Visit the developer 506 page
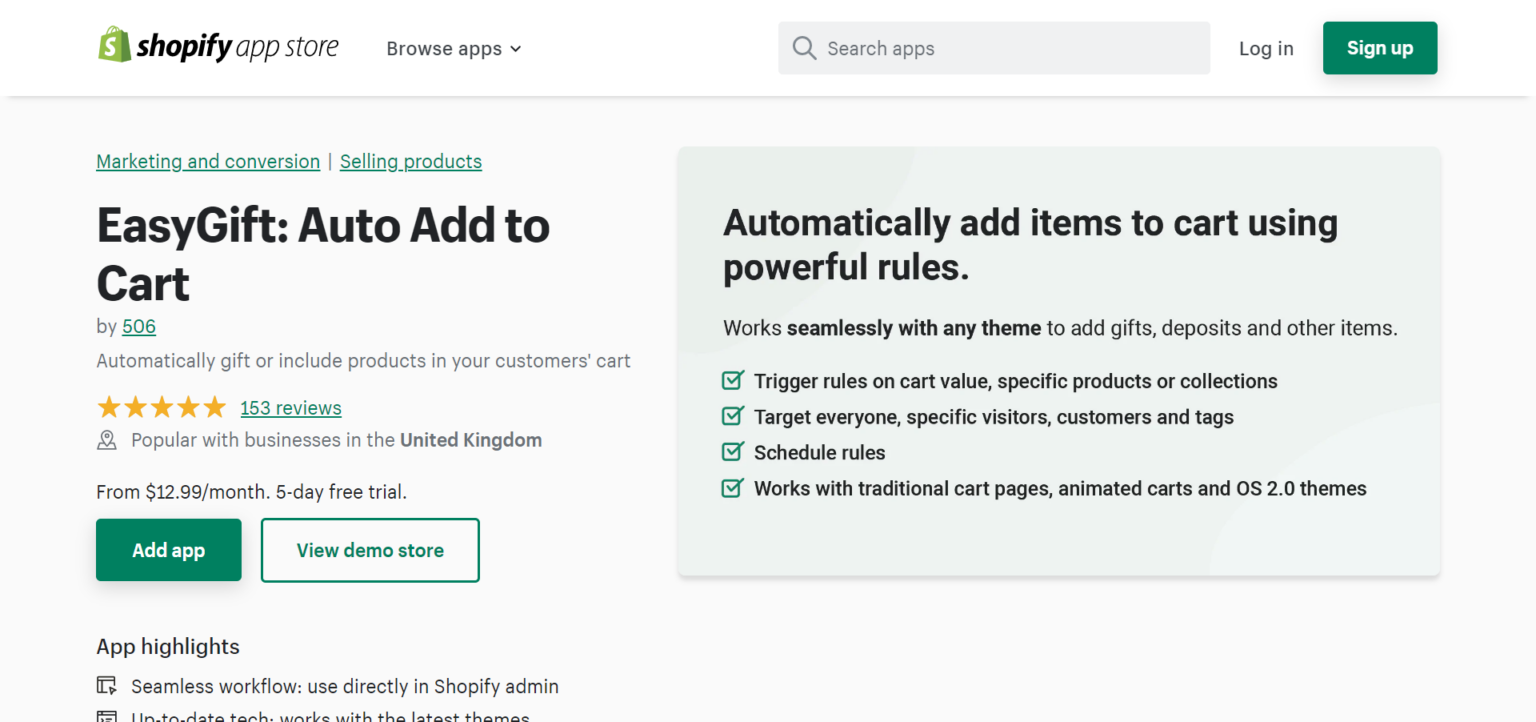1536x722 pixels. pyautogui.click(x=138, y=326)
